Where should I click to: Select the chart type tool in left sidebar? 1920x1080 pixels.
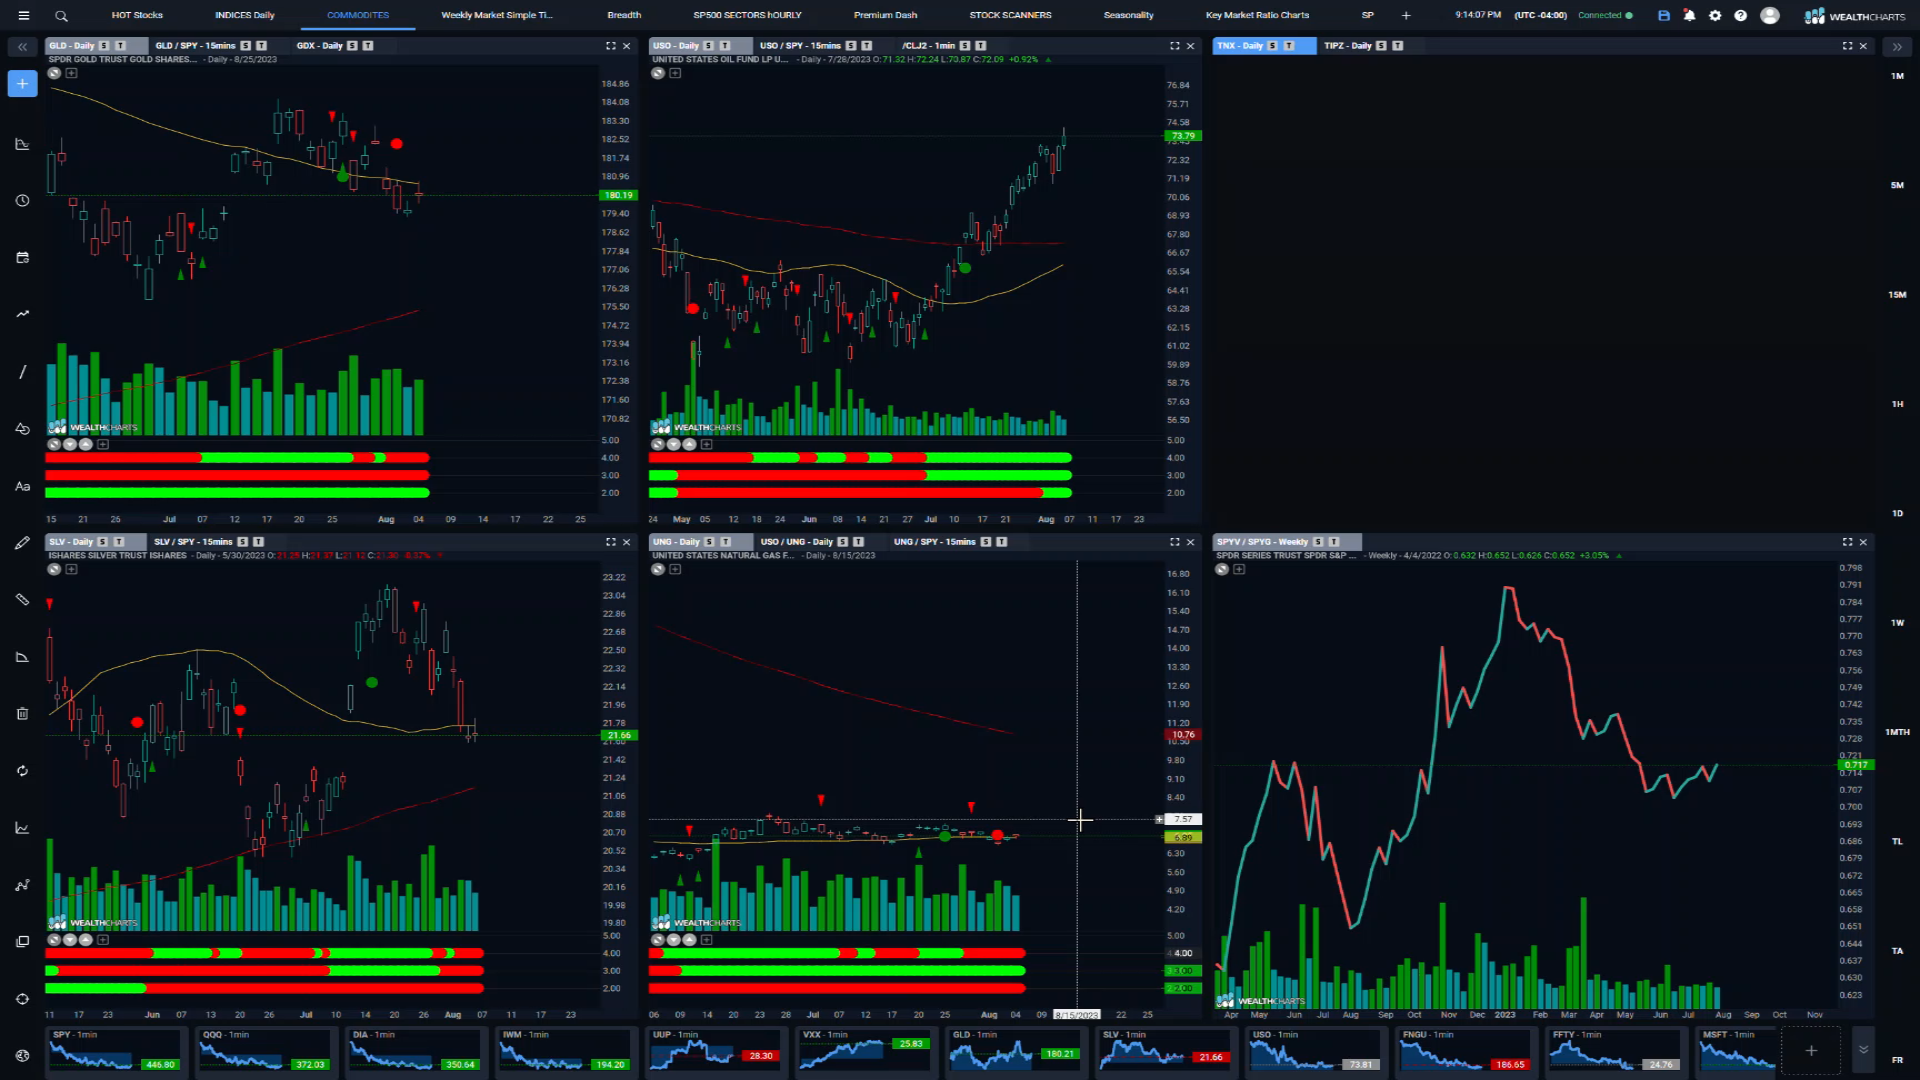[22, 144]
